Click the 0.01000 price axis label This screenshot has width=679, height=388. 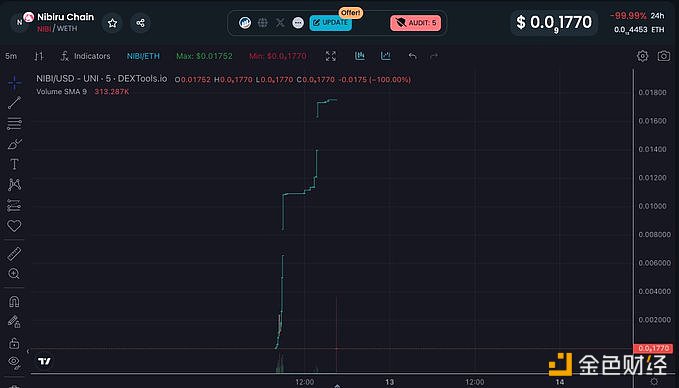[653, 206]
